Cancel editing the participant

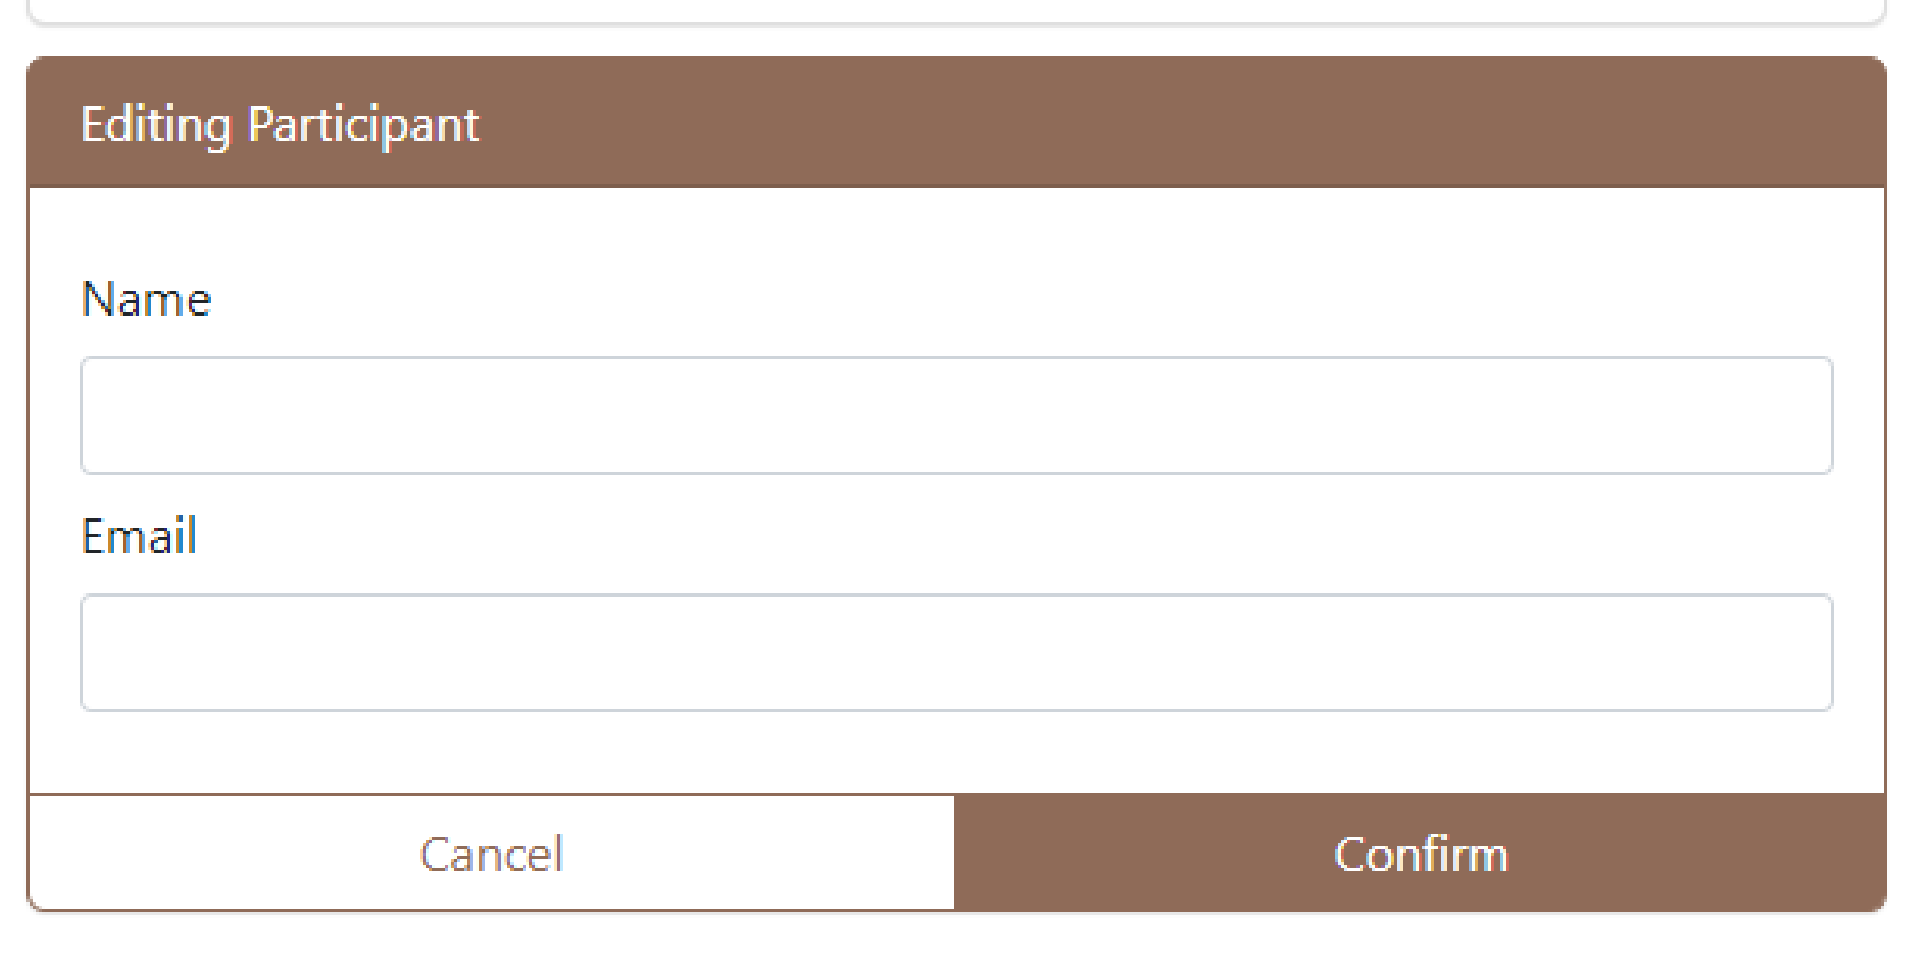click(491, 853)
